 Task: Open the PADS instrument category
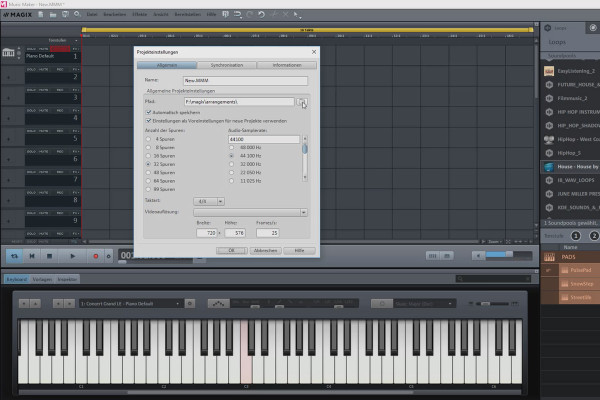click(570, 257)
